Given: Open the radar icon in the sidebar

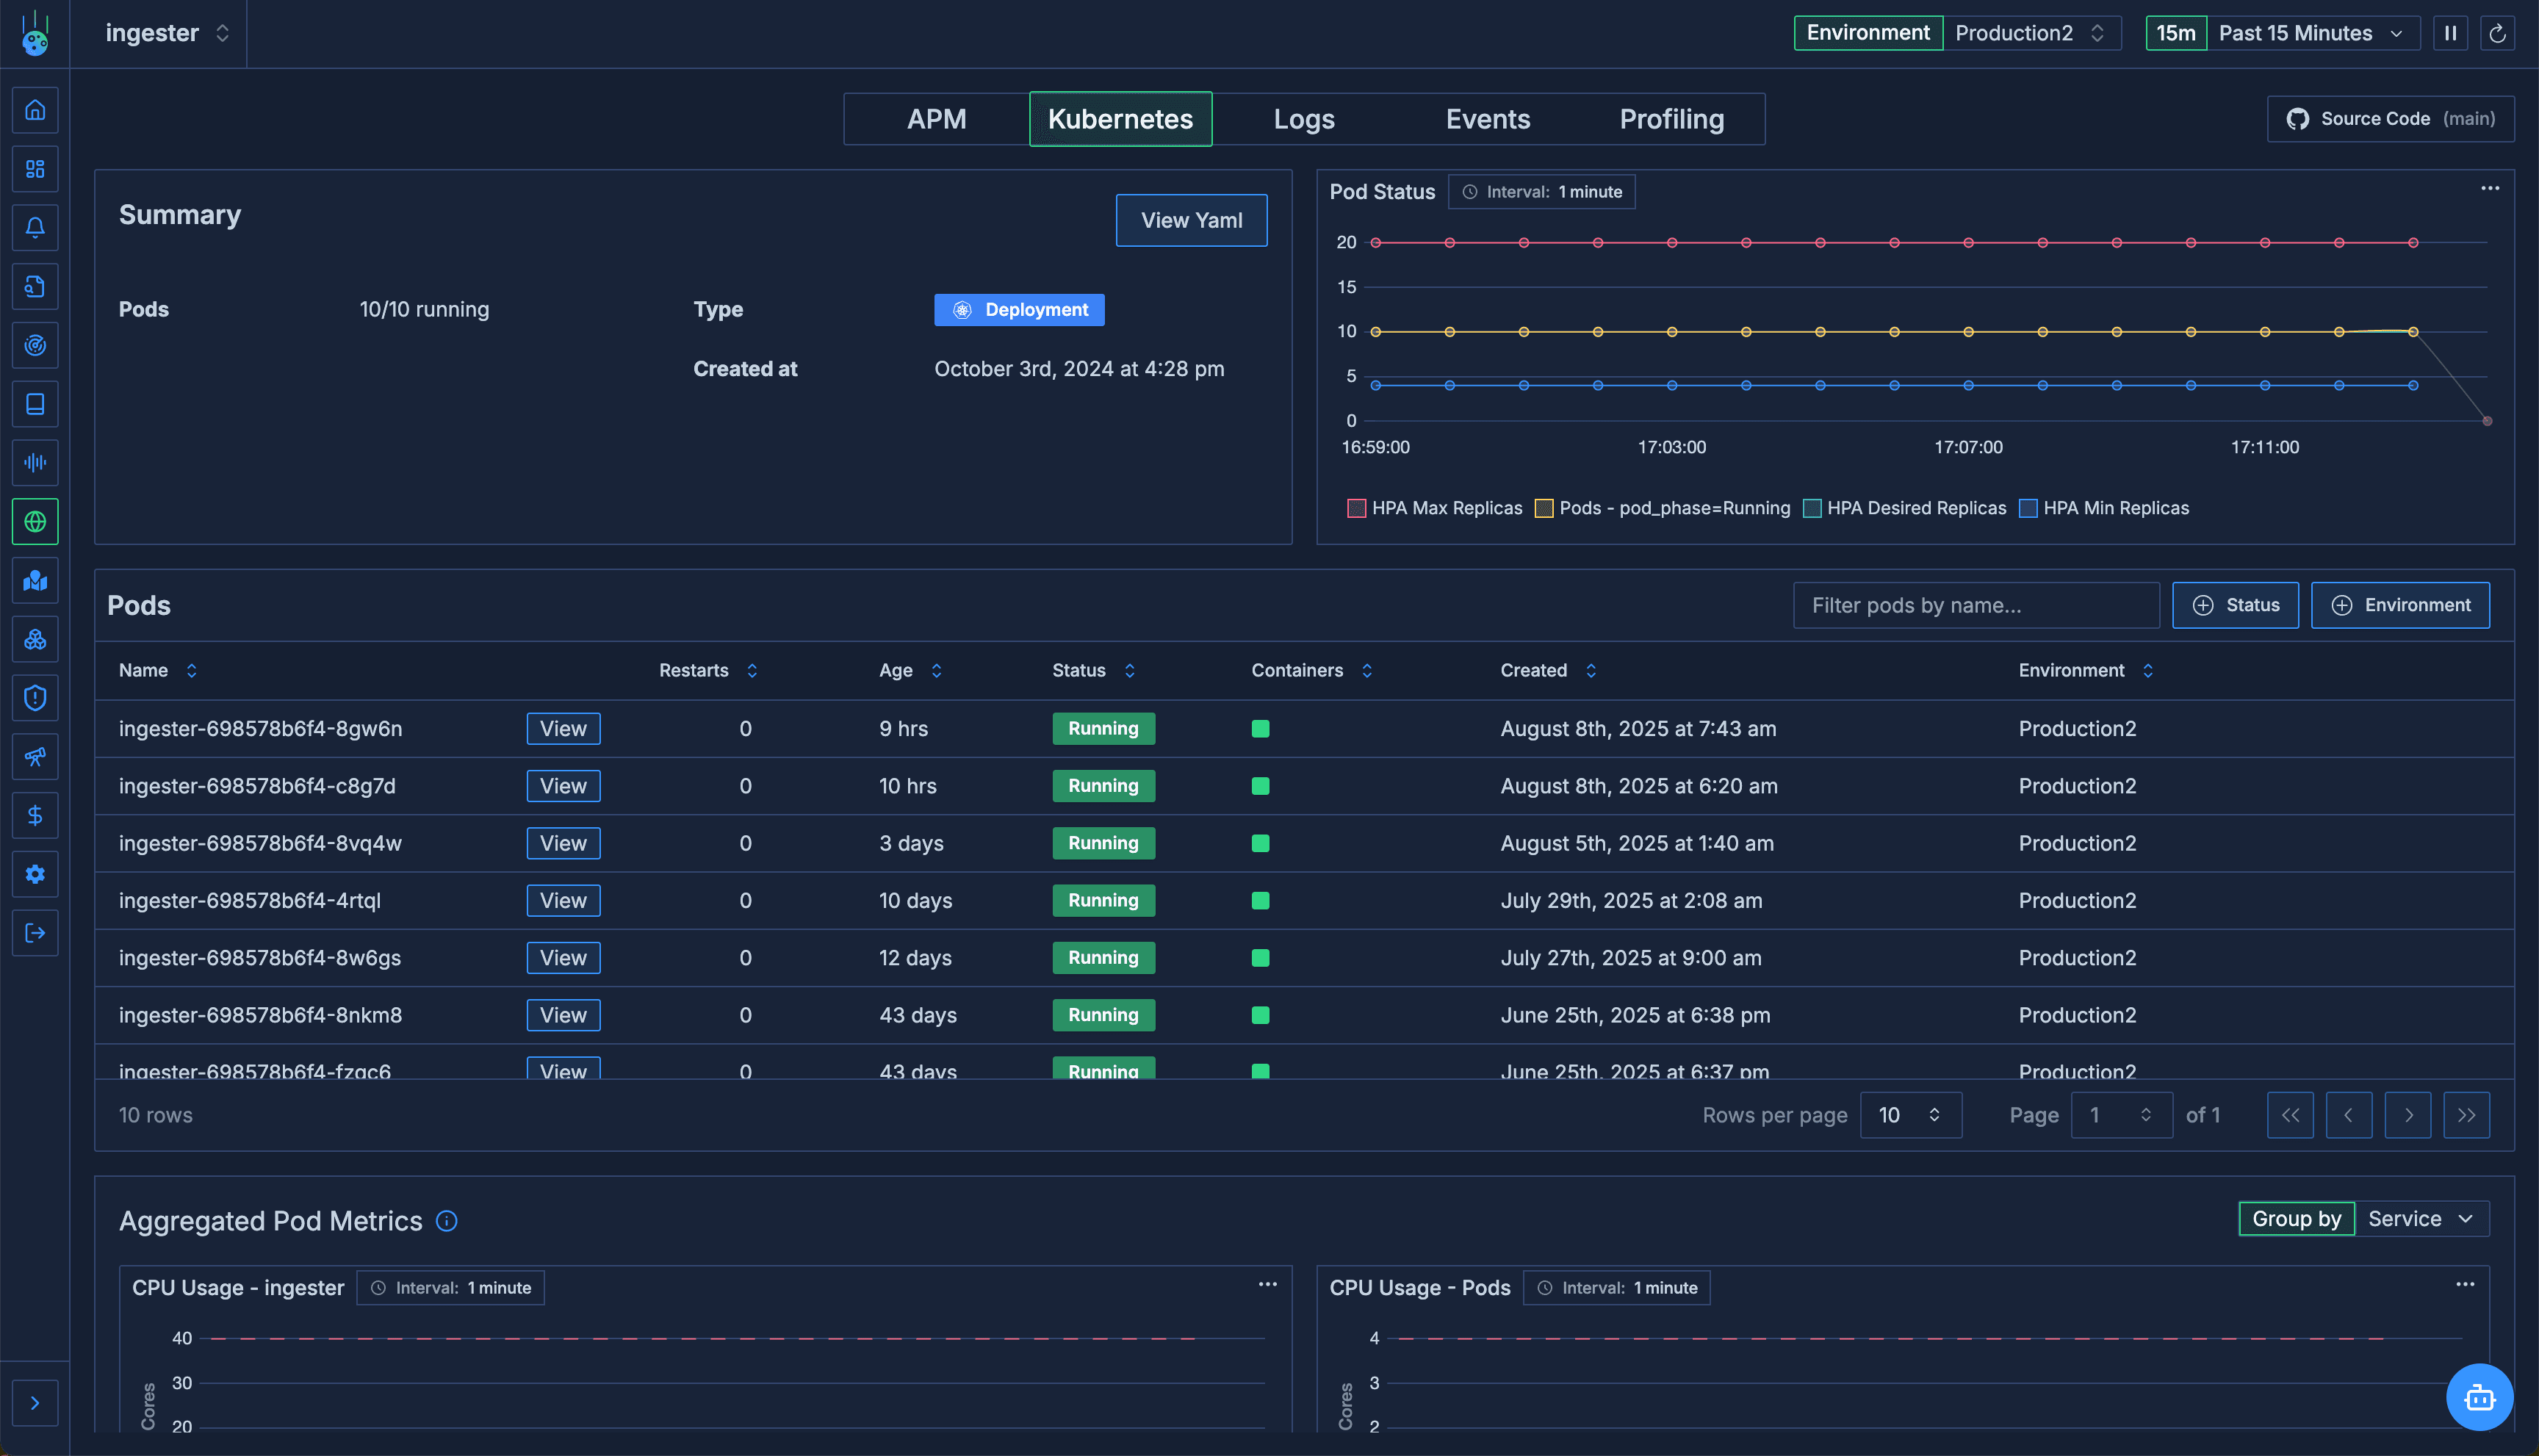Looking at the screenshot, I should pyautogui.click(x=35, y=346).
